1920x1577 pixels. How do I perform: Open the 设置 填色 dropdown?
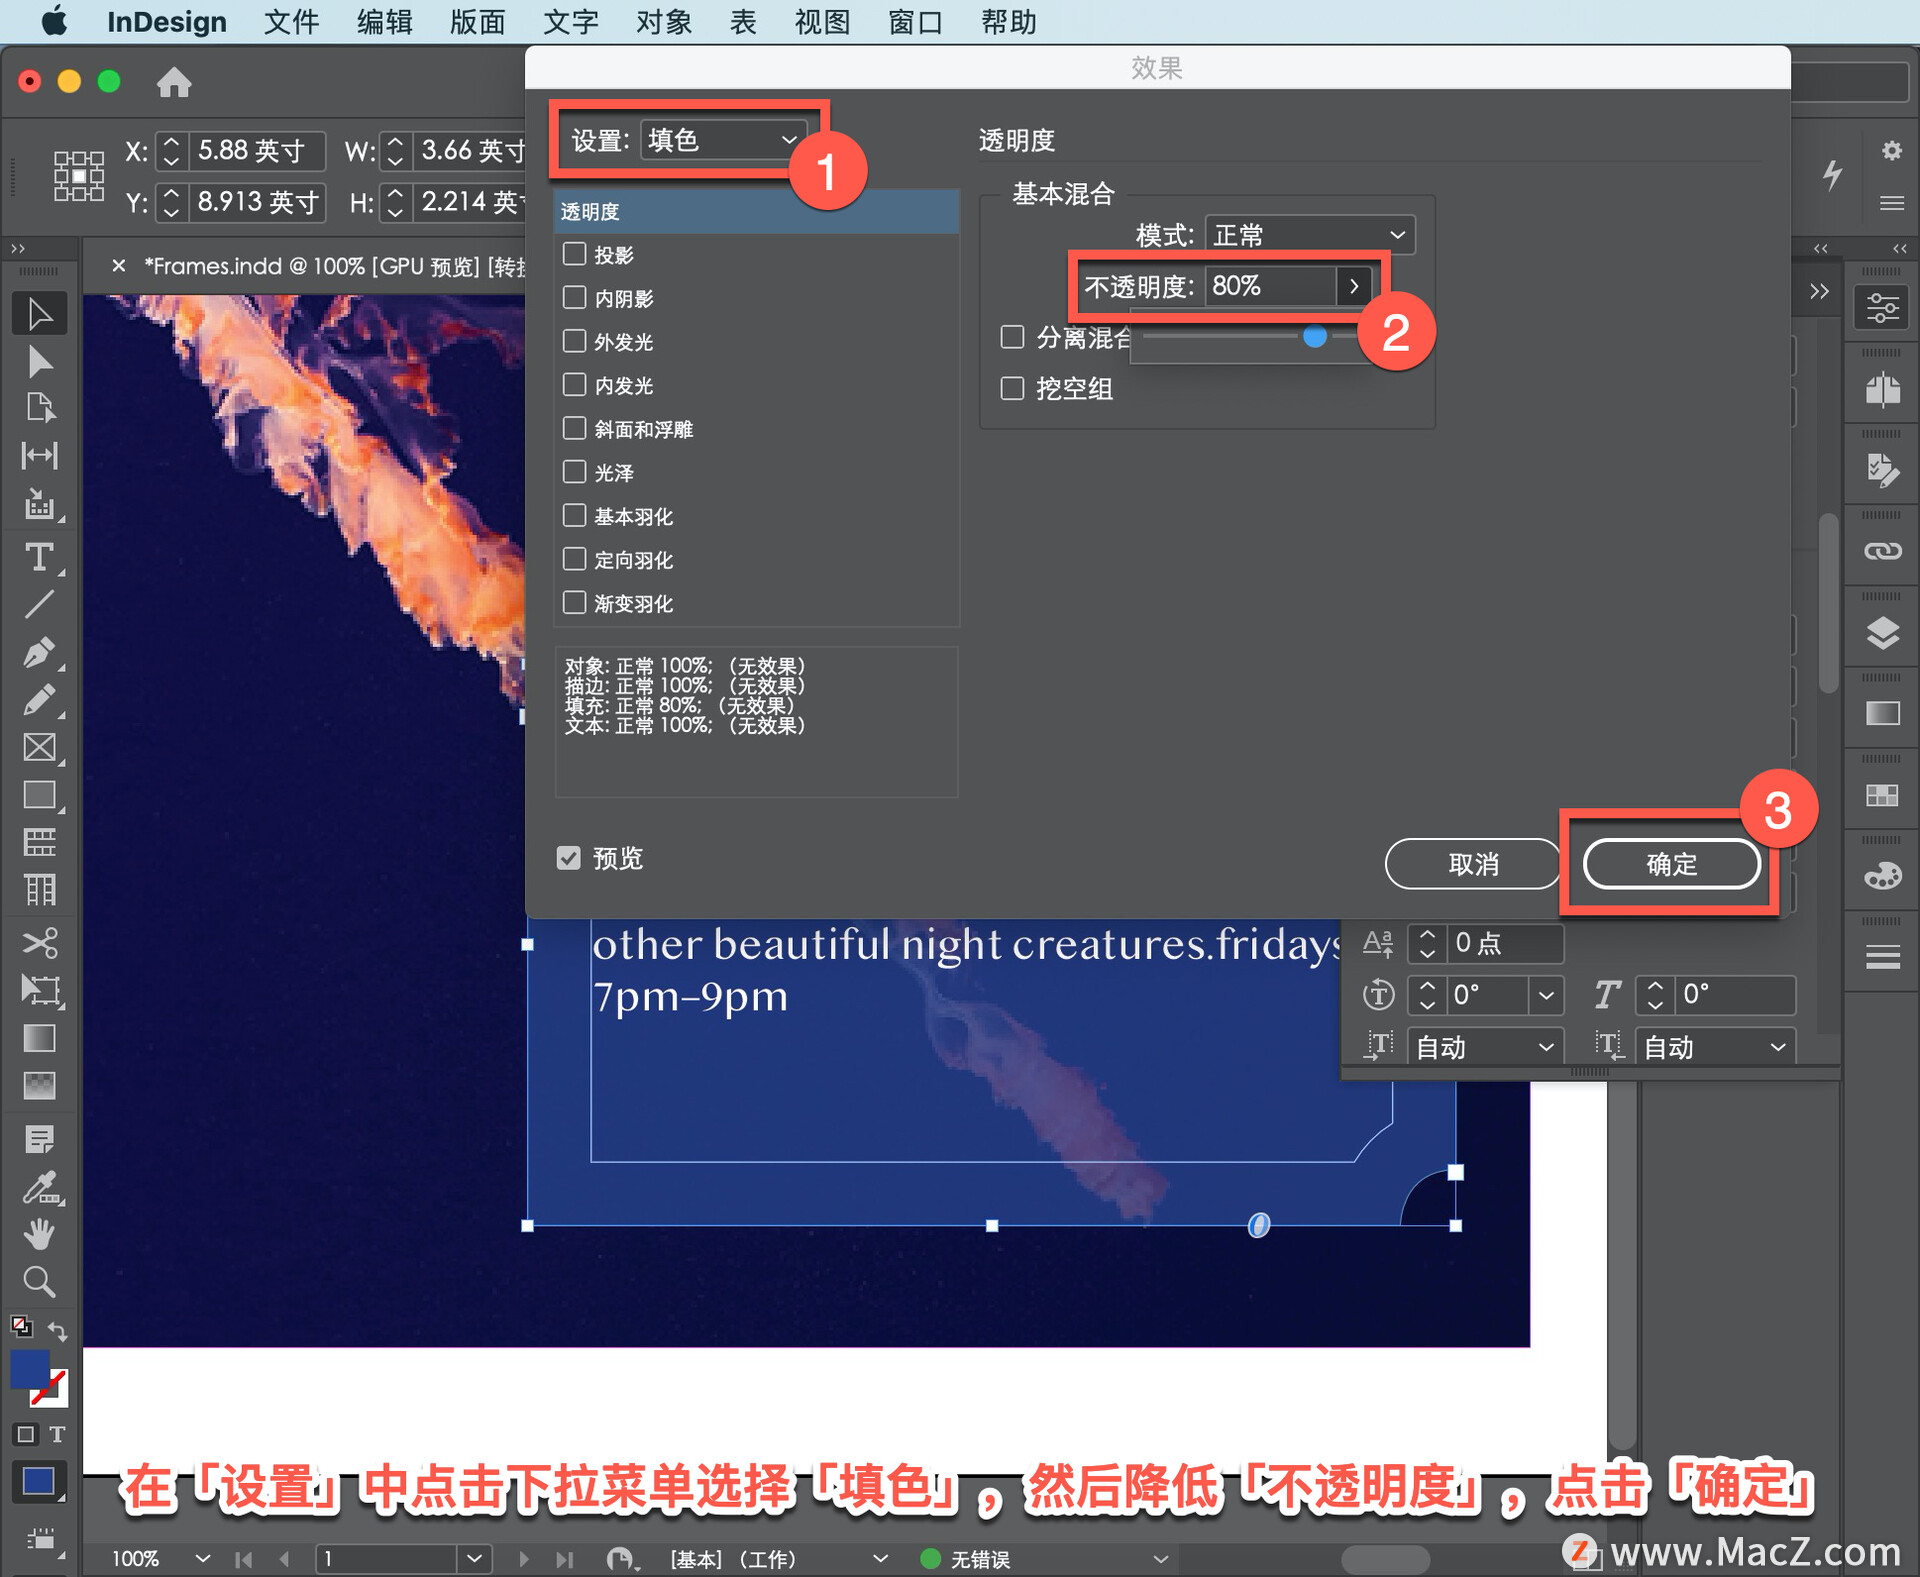tap(722, 140)
